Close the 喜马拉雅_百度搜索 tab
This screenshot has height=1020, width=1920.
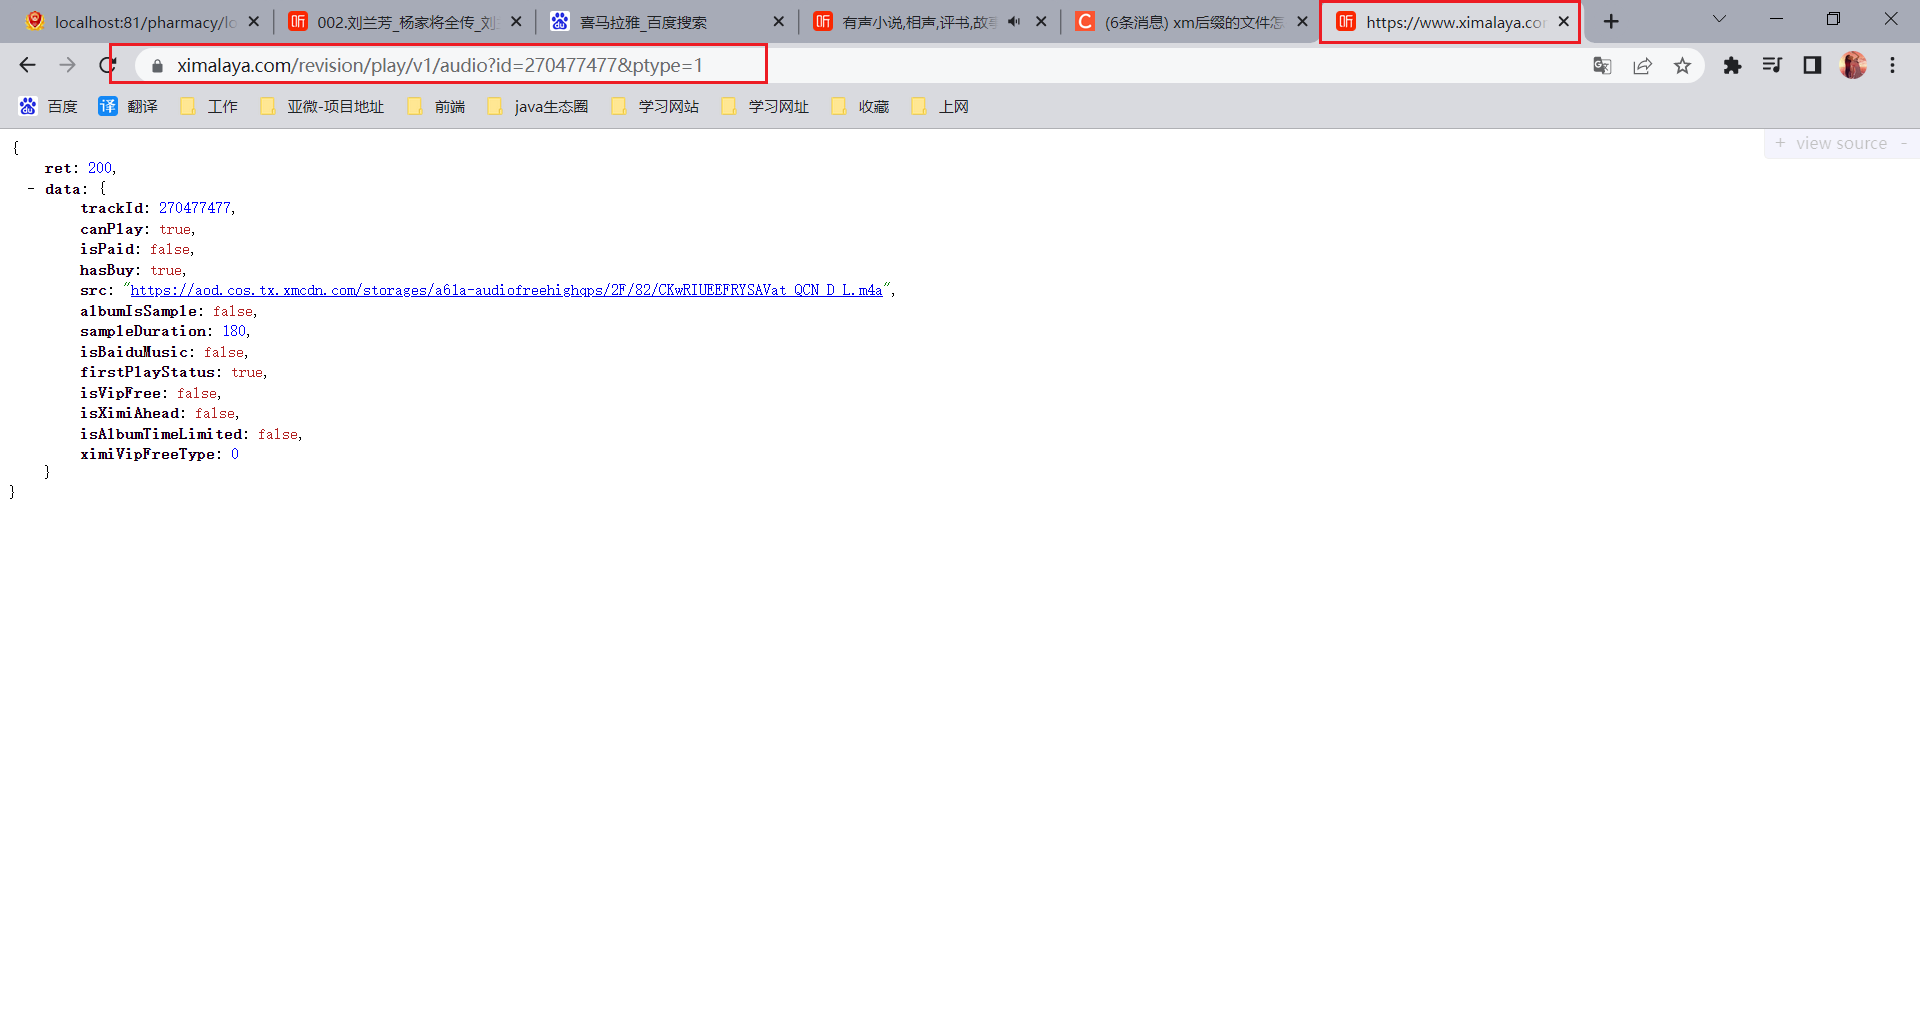[778, 21]
